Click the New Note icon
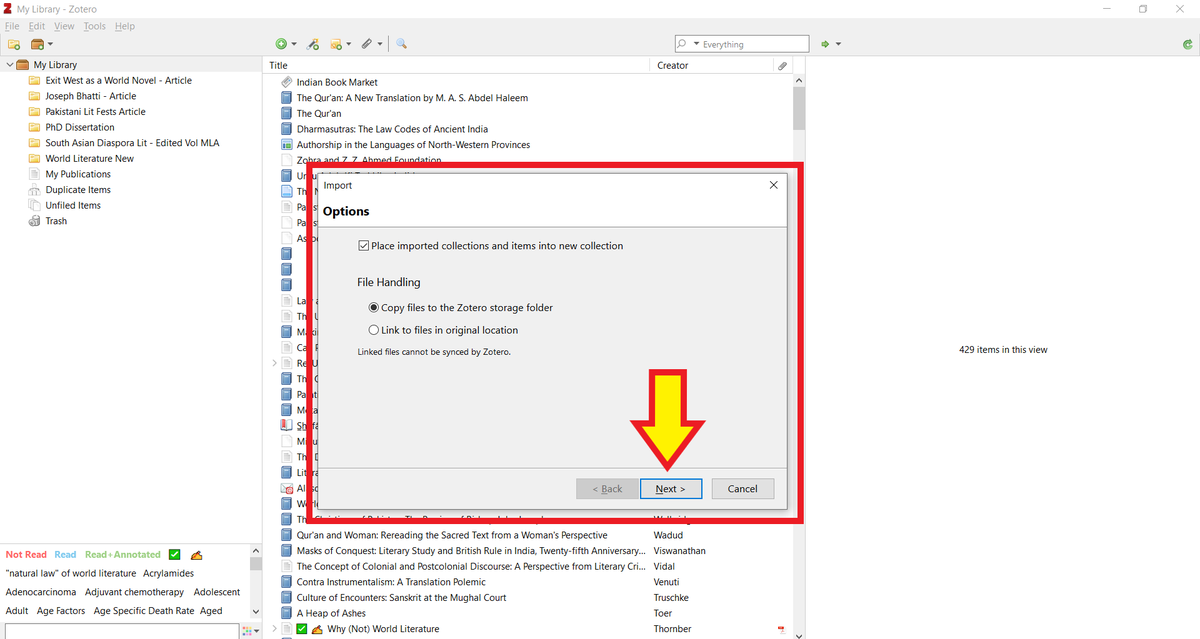Image resolution: width=1200 pixels, height=639 pixels. tap(336, 44)
